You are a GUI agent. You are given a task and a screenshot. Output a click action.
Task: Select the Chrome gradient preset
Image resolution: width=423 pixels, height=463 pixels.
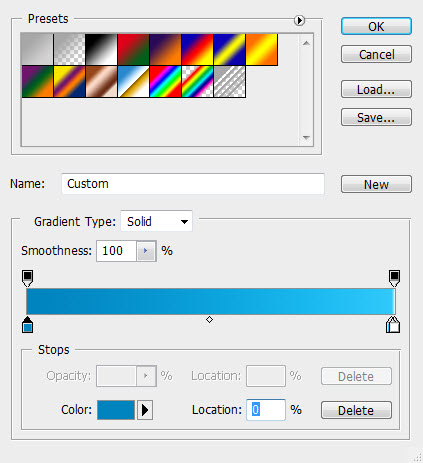coord(133,82)
